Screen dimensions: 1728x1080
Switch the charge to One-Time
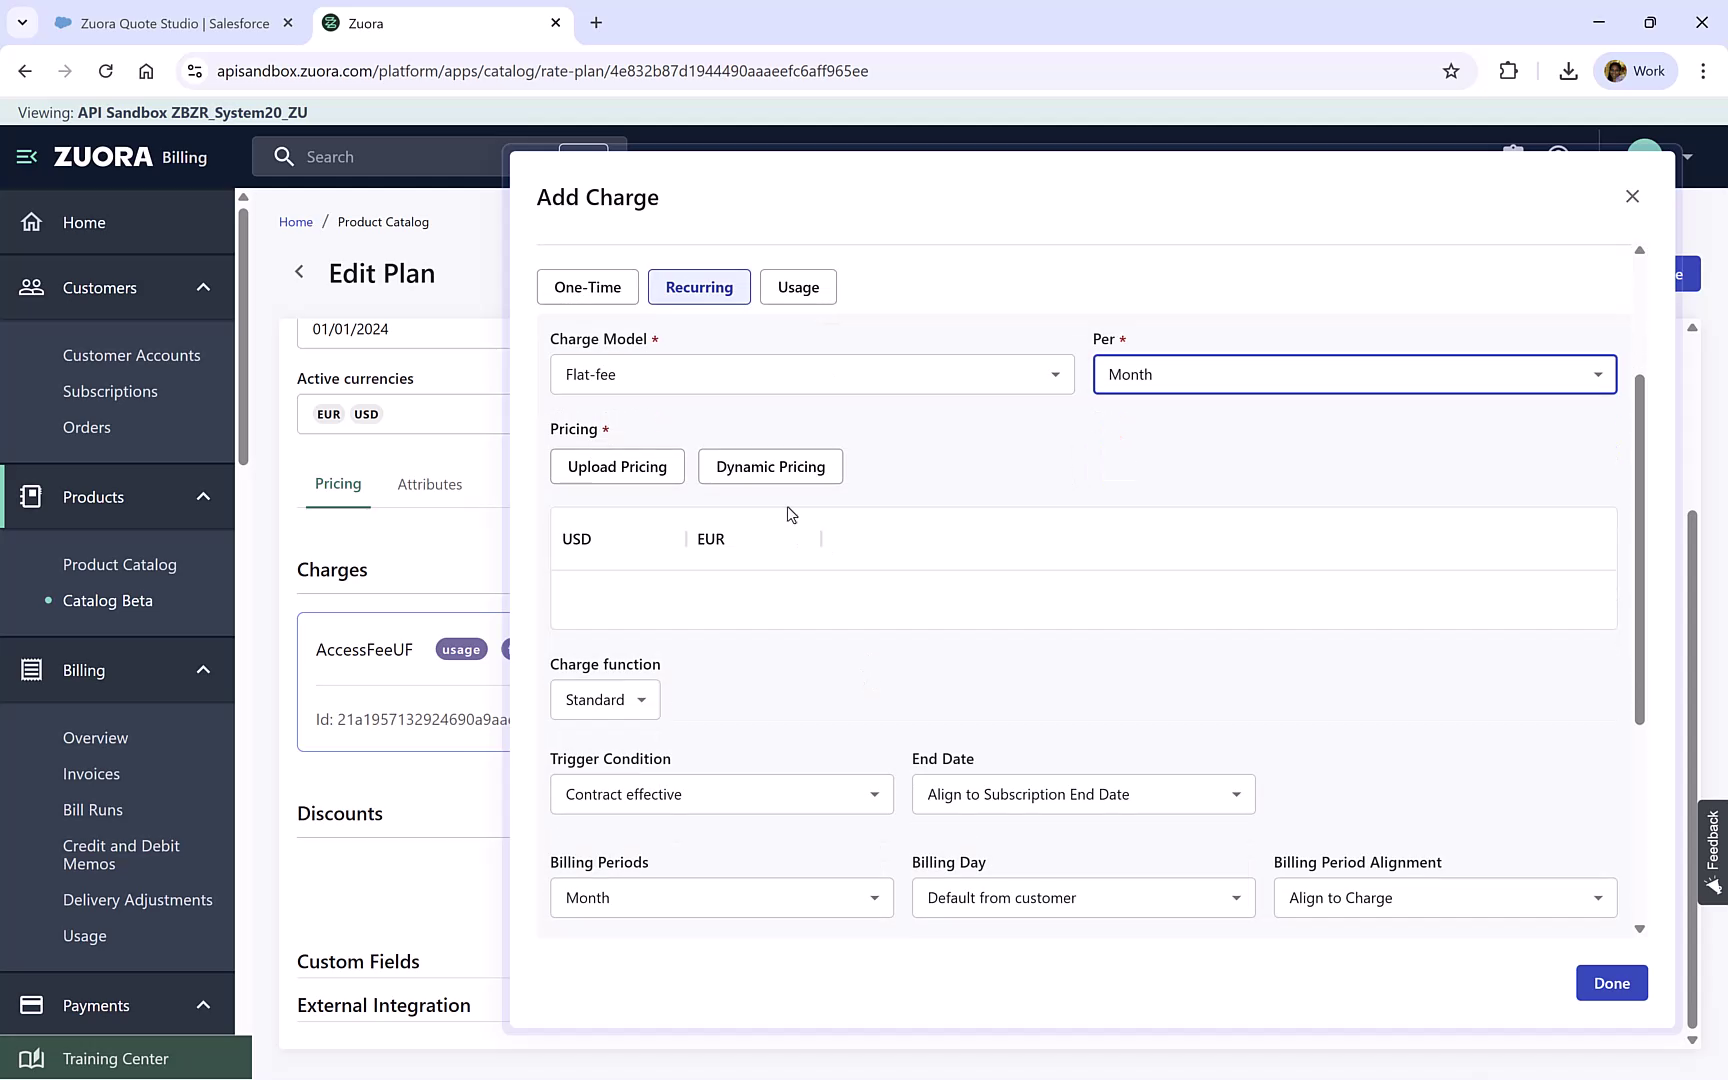click(587, 287)
